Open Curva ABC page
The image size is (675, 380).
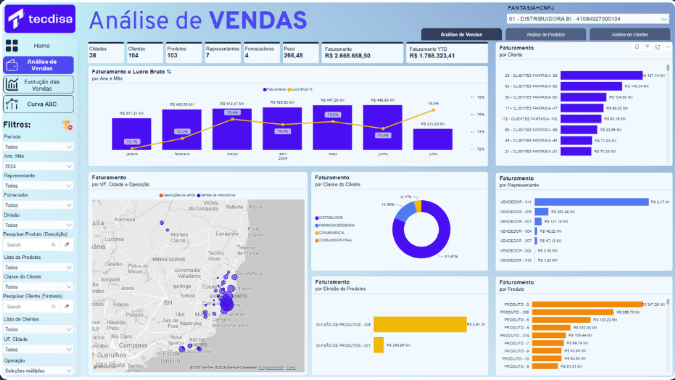[x=38, y=104]
